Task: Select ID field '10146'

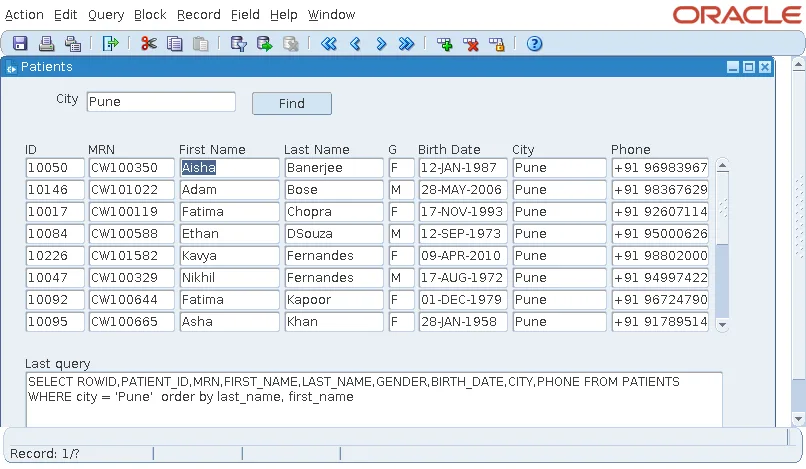Action: pos(55,190)
